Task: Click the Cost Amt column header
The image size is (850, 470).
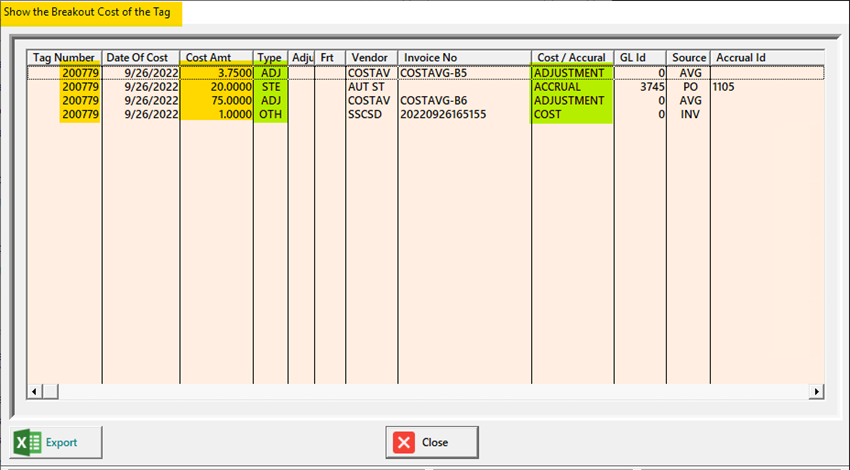Action: coord(215,58)
